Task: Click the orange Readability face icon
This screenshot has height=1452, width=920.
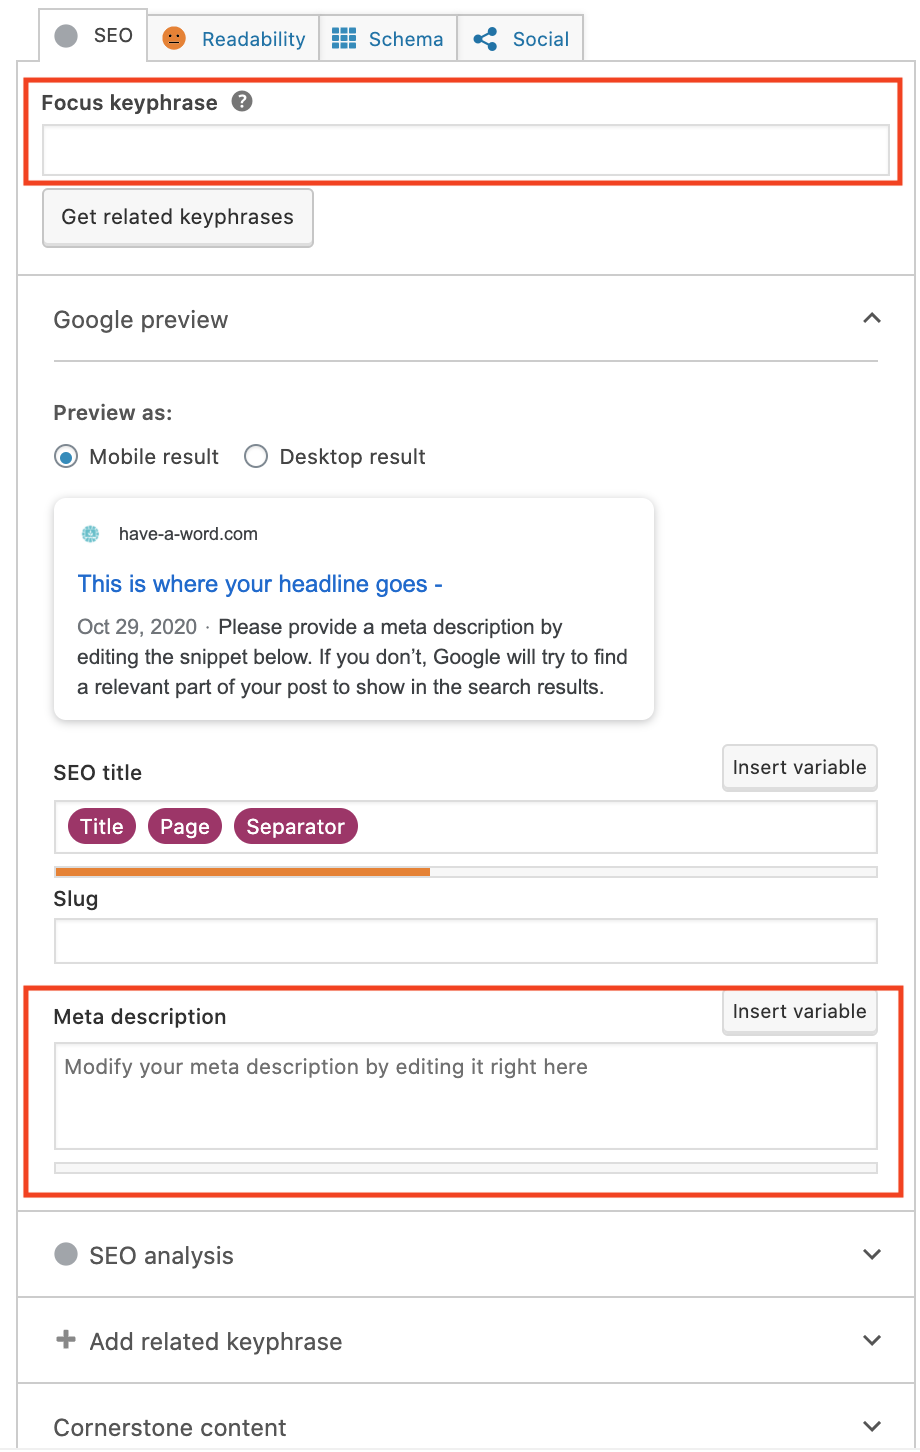Action: click(174, 38)
